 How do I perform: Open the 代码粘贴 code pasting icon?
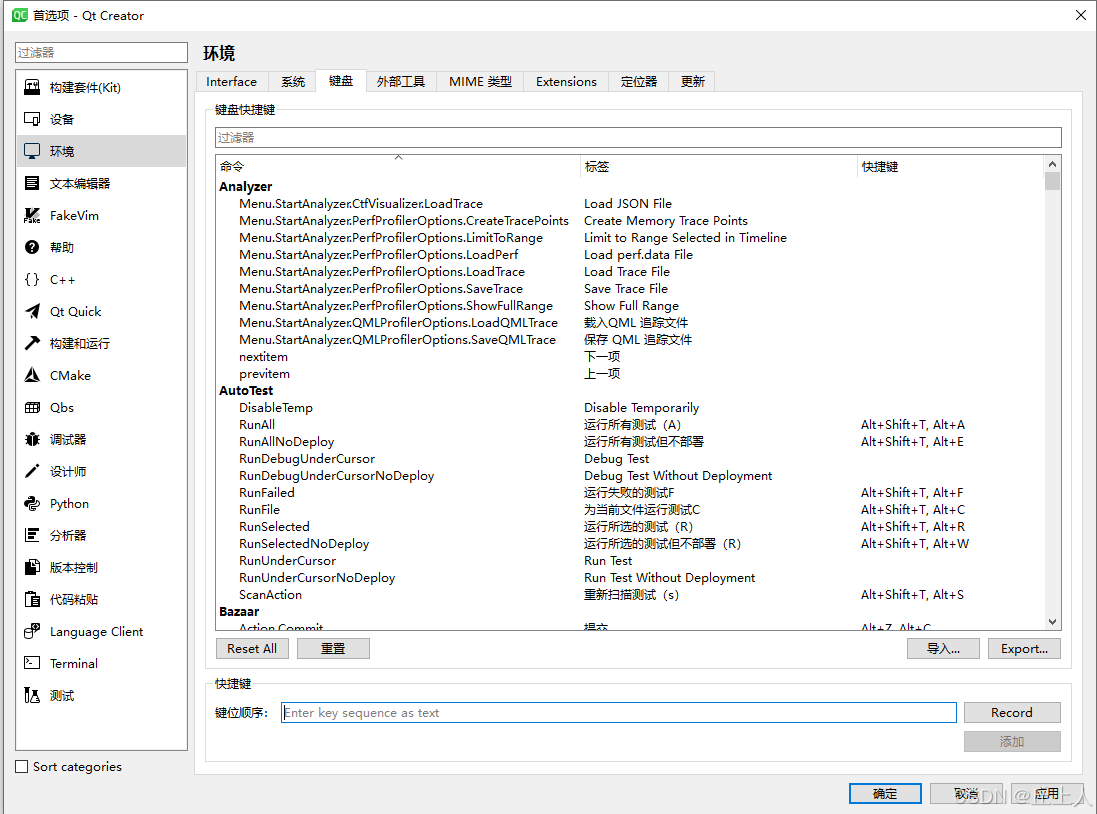click(32, 599)
